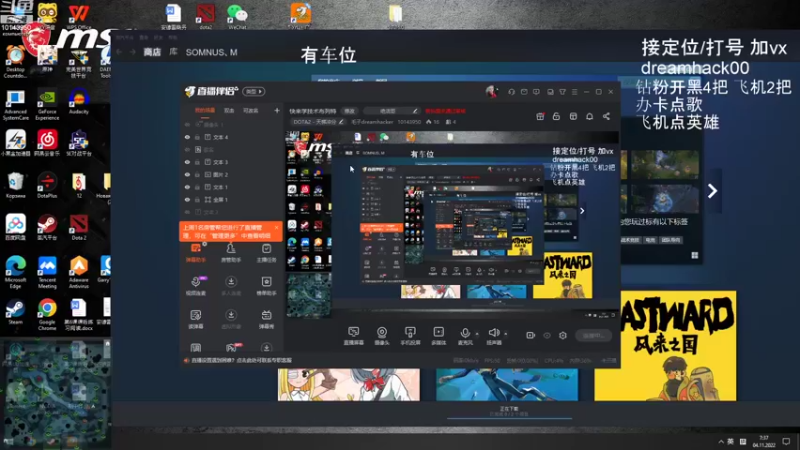
Task: Expand speaker options dropdown arrow
Action: 506,334
